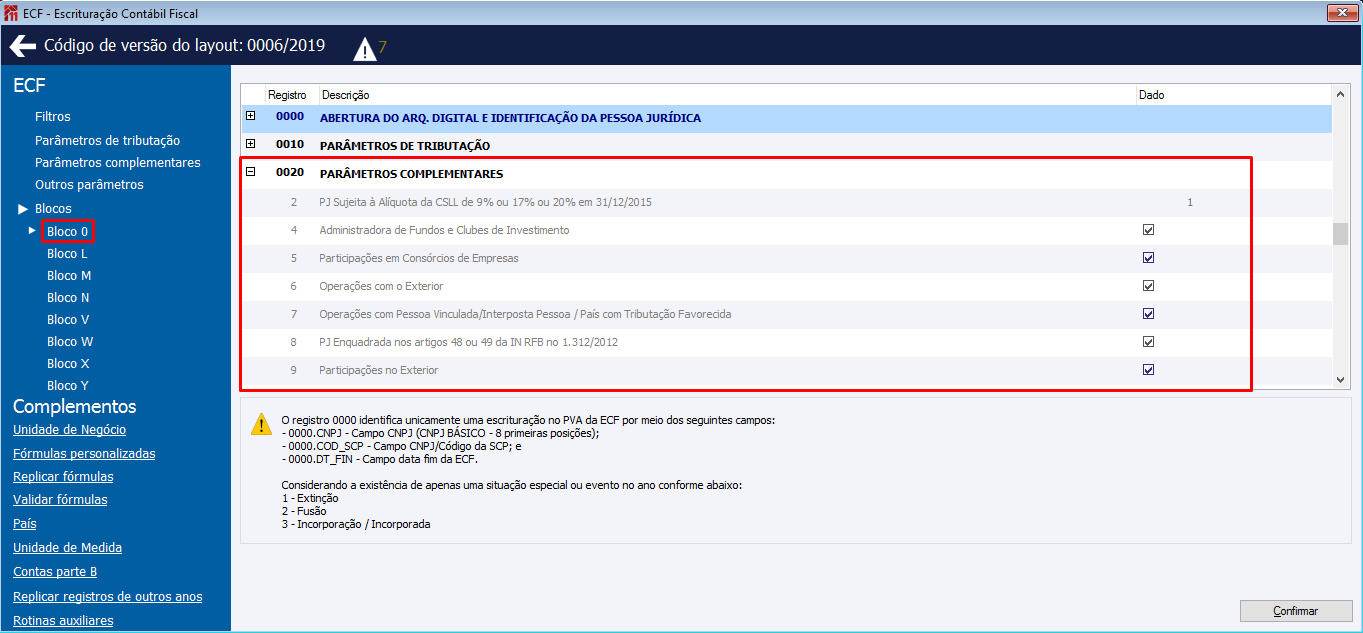Open Parâmetros complementares sidebar item
This screenshot has width=1363, height=633.
pos(118,163)
